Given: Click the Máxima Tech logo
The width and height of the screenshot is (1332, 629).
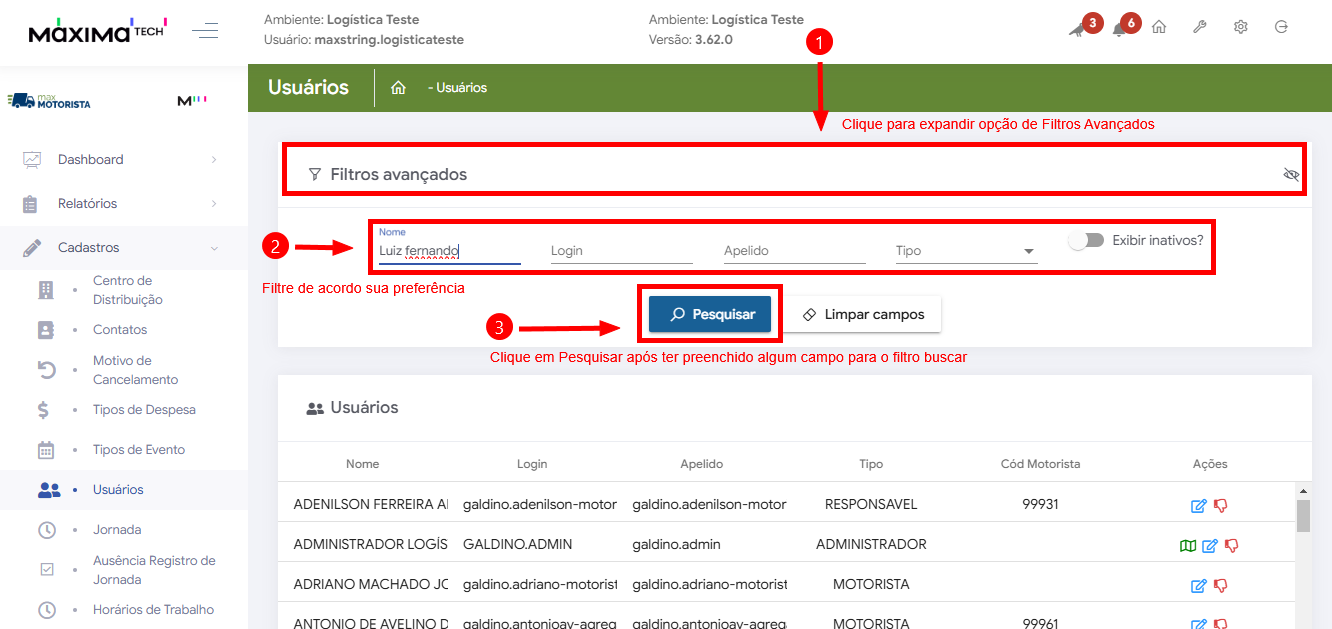Looking at the screenshot, I should pos(97,31).
